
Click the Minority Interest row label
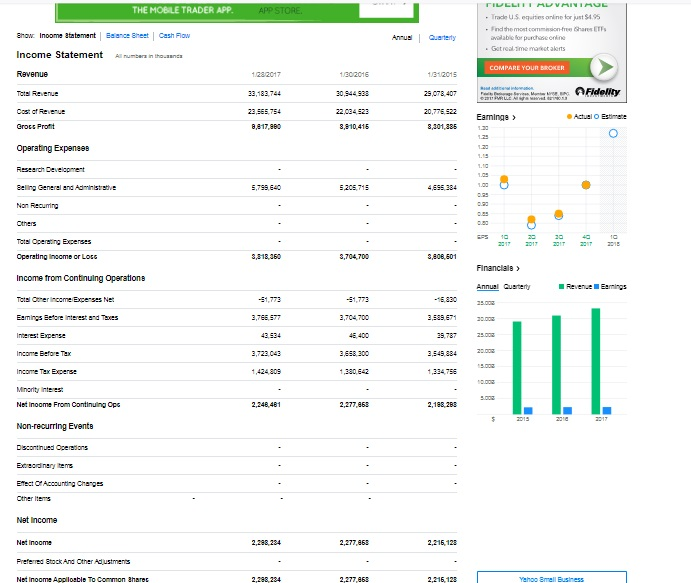tap(40, 390)
